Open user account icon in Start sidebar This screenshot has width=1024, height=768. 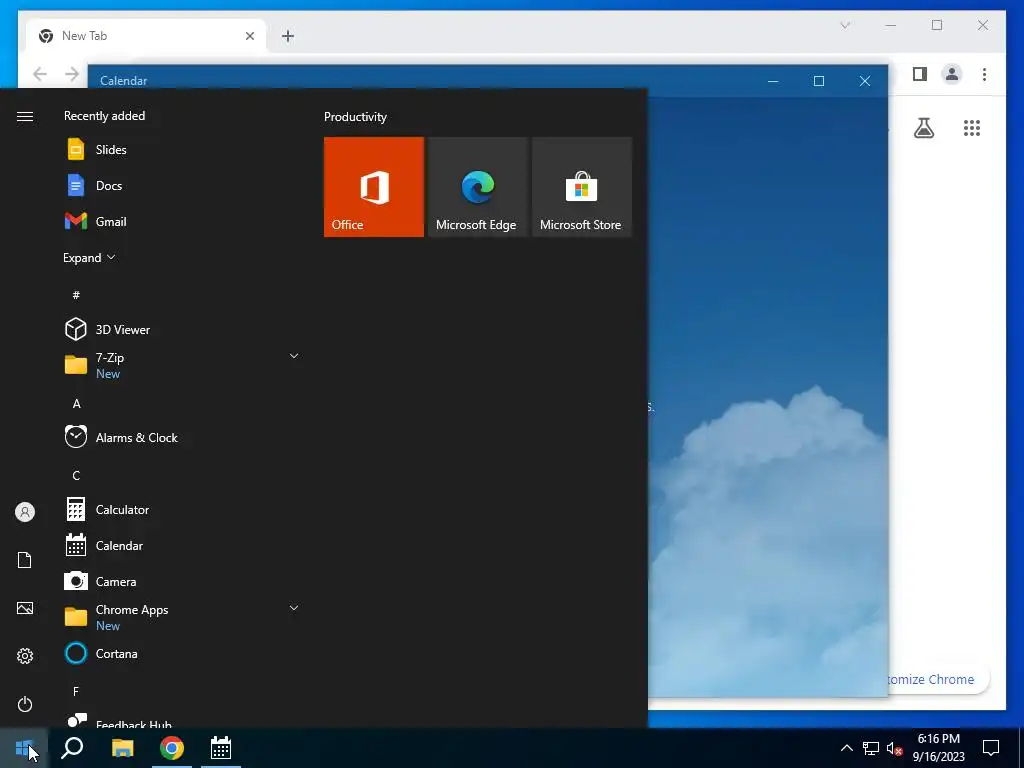click(25, 512)
